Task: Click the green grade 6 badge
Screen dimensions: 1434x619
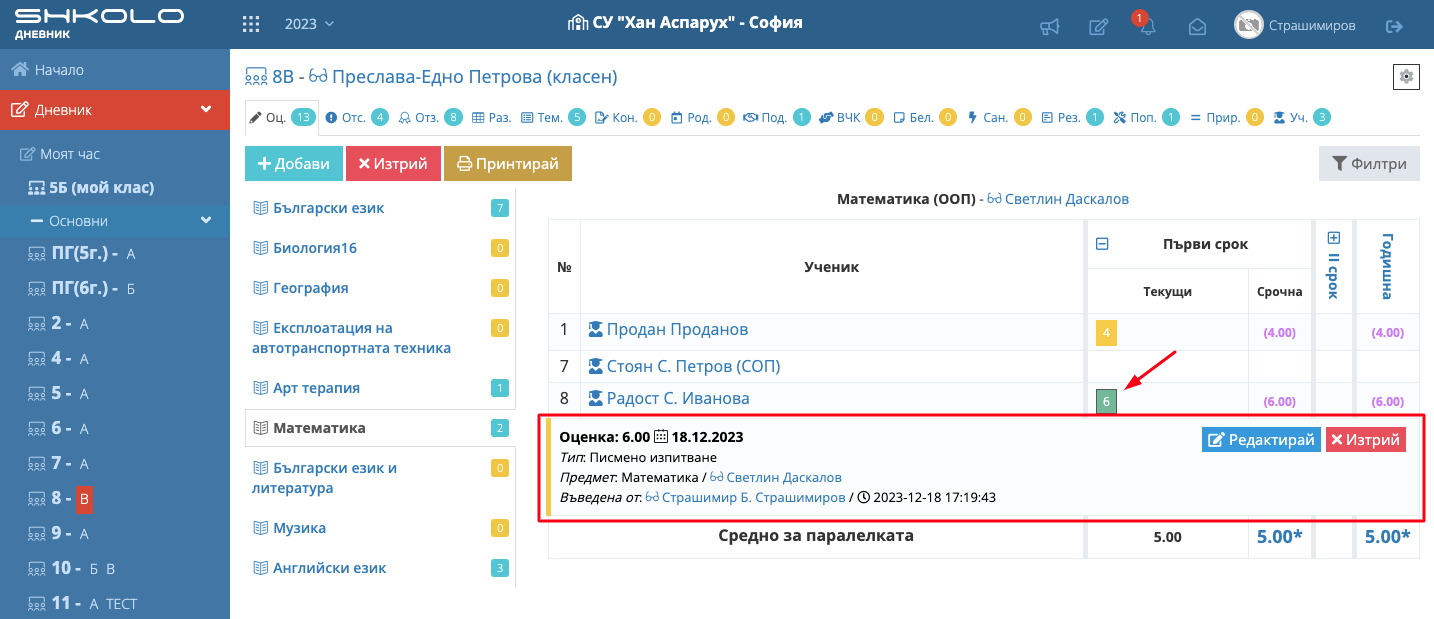Action: pos(1106,401)
